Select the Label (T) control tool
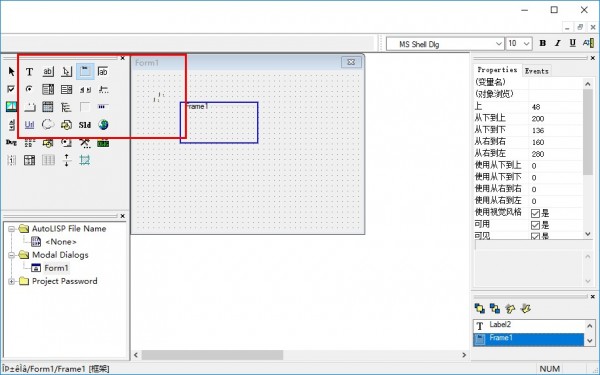The image size is (600, 375). 29,72
